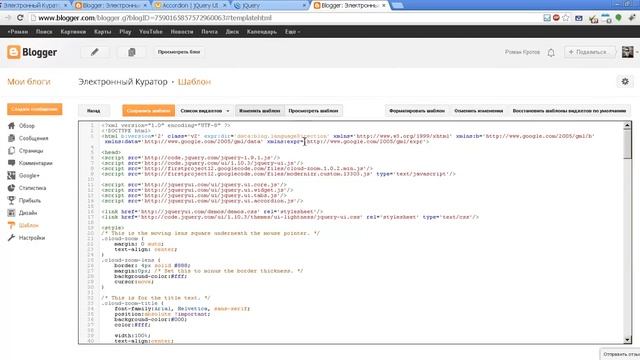This screenshot has width=640, height=360.
Task: Open Chrome wrench menu icon
Action: 632,18
